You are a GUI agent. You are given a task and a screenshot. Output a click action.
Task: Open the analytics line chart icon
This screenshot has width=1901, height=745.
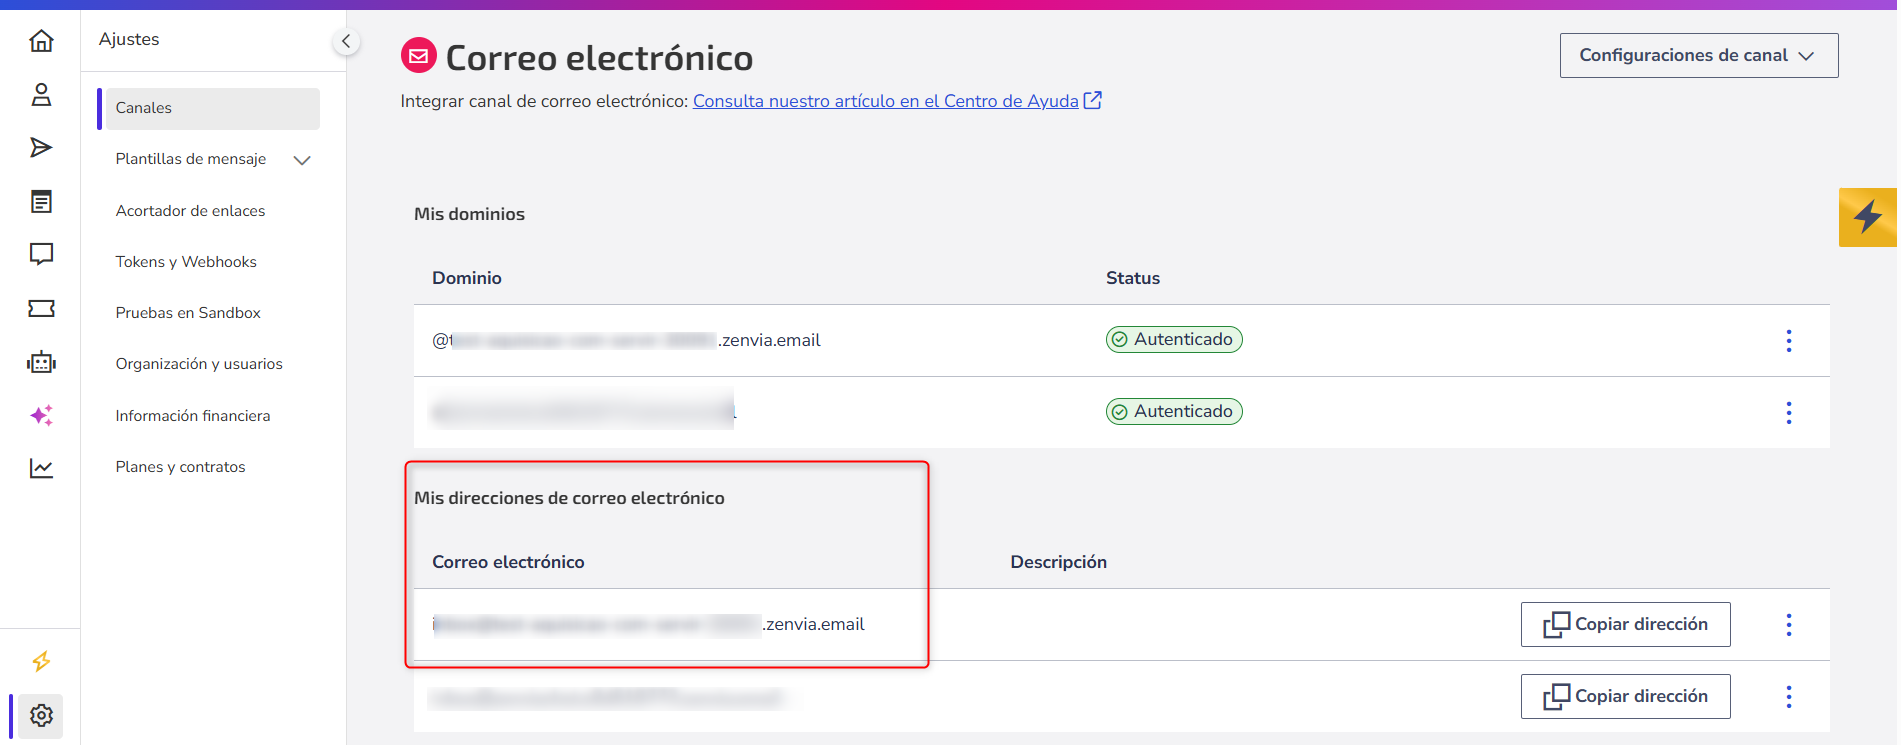point(41,468)
